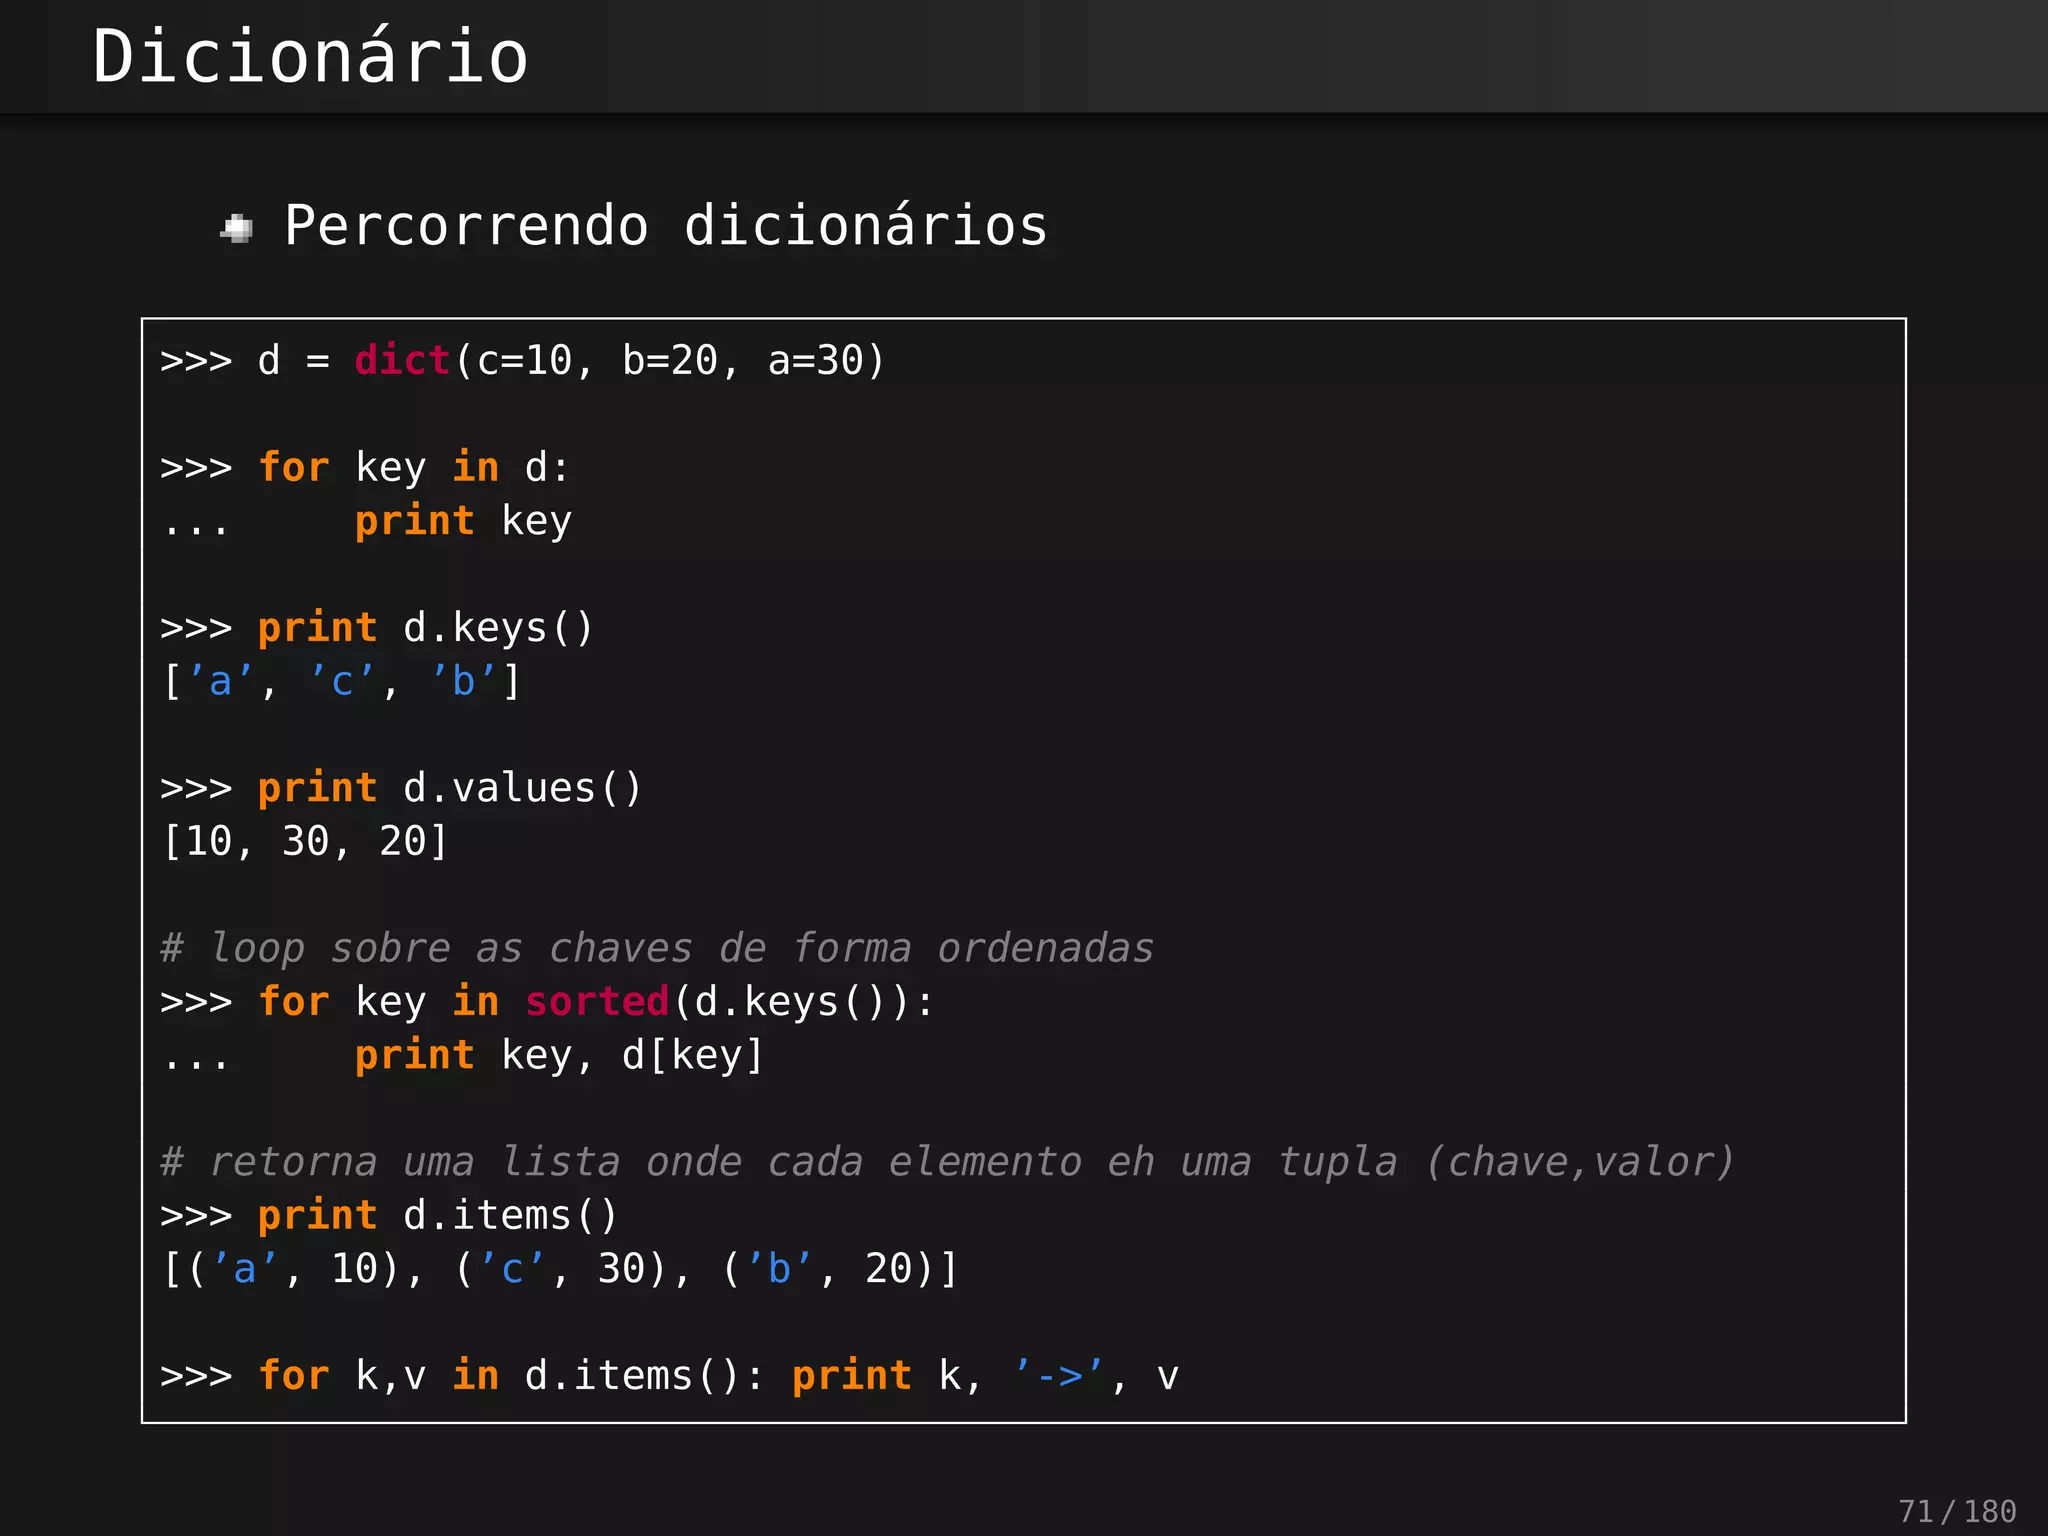Click the output '[10, 30, 20]'
Image resolution: width=2048 pixels, height=1536 pixels.
point(305,842)
